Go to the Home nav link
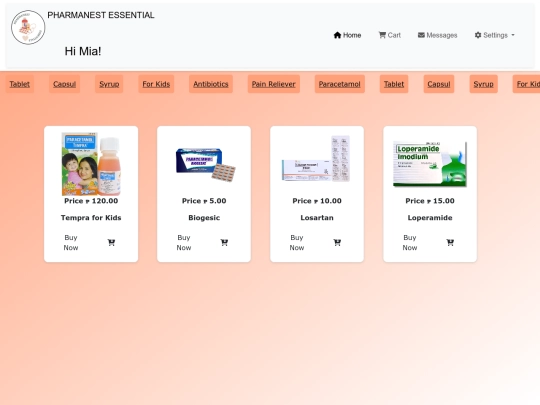The height and width of the screenshot is (405, 540). 347,35
